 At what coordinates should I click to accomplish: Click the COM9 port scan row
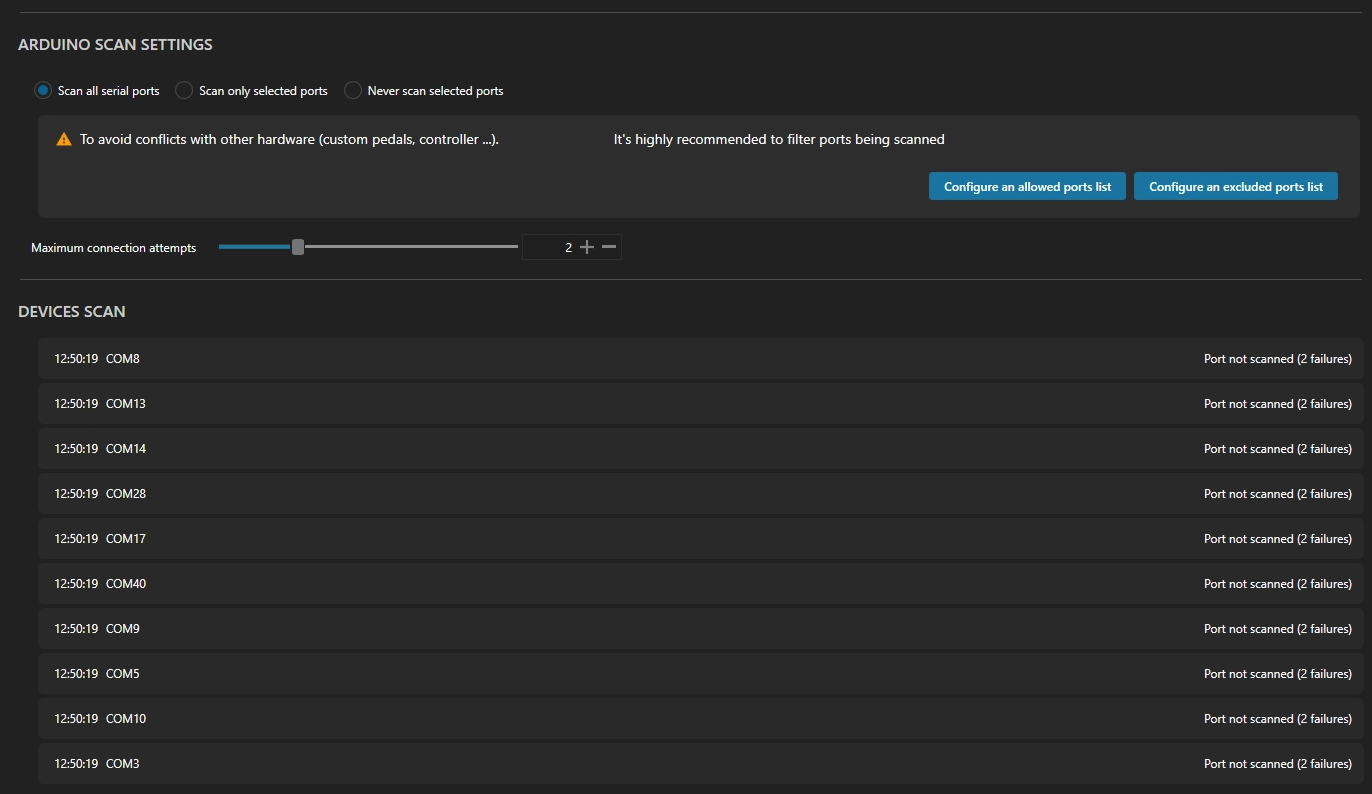[x=700, y=629]
